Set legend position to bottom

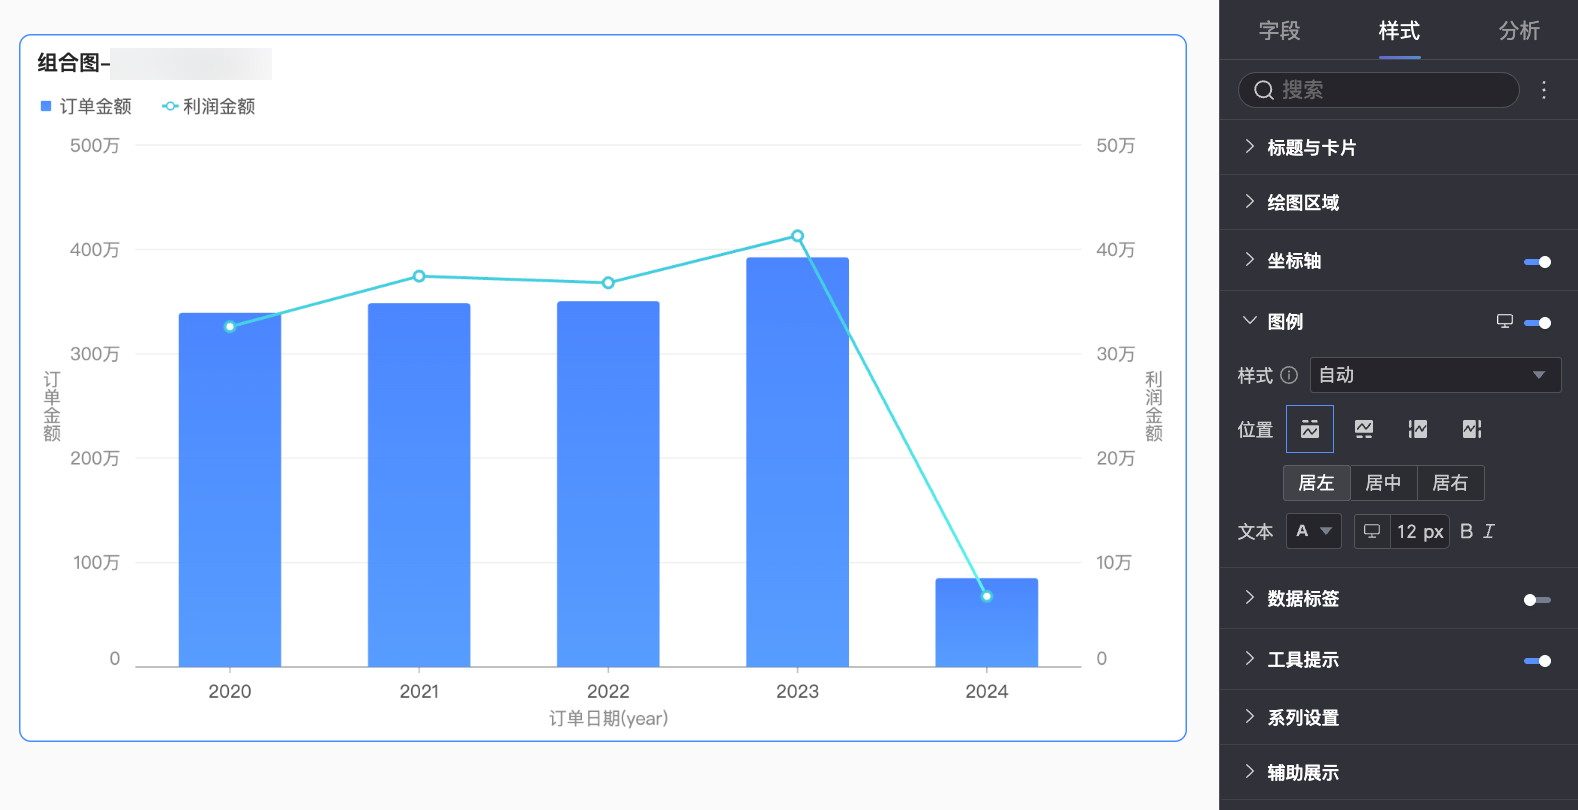tap(1364, 429)
